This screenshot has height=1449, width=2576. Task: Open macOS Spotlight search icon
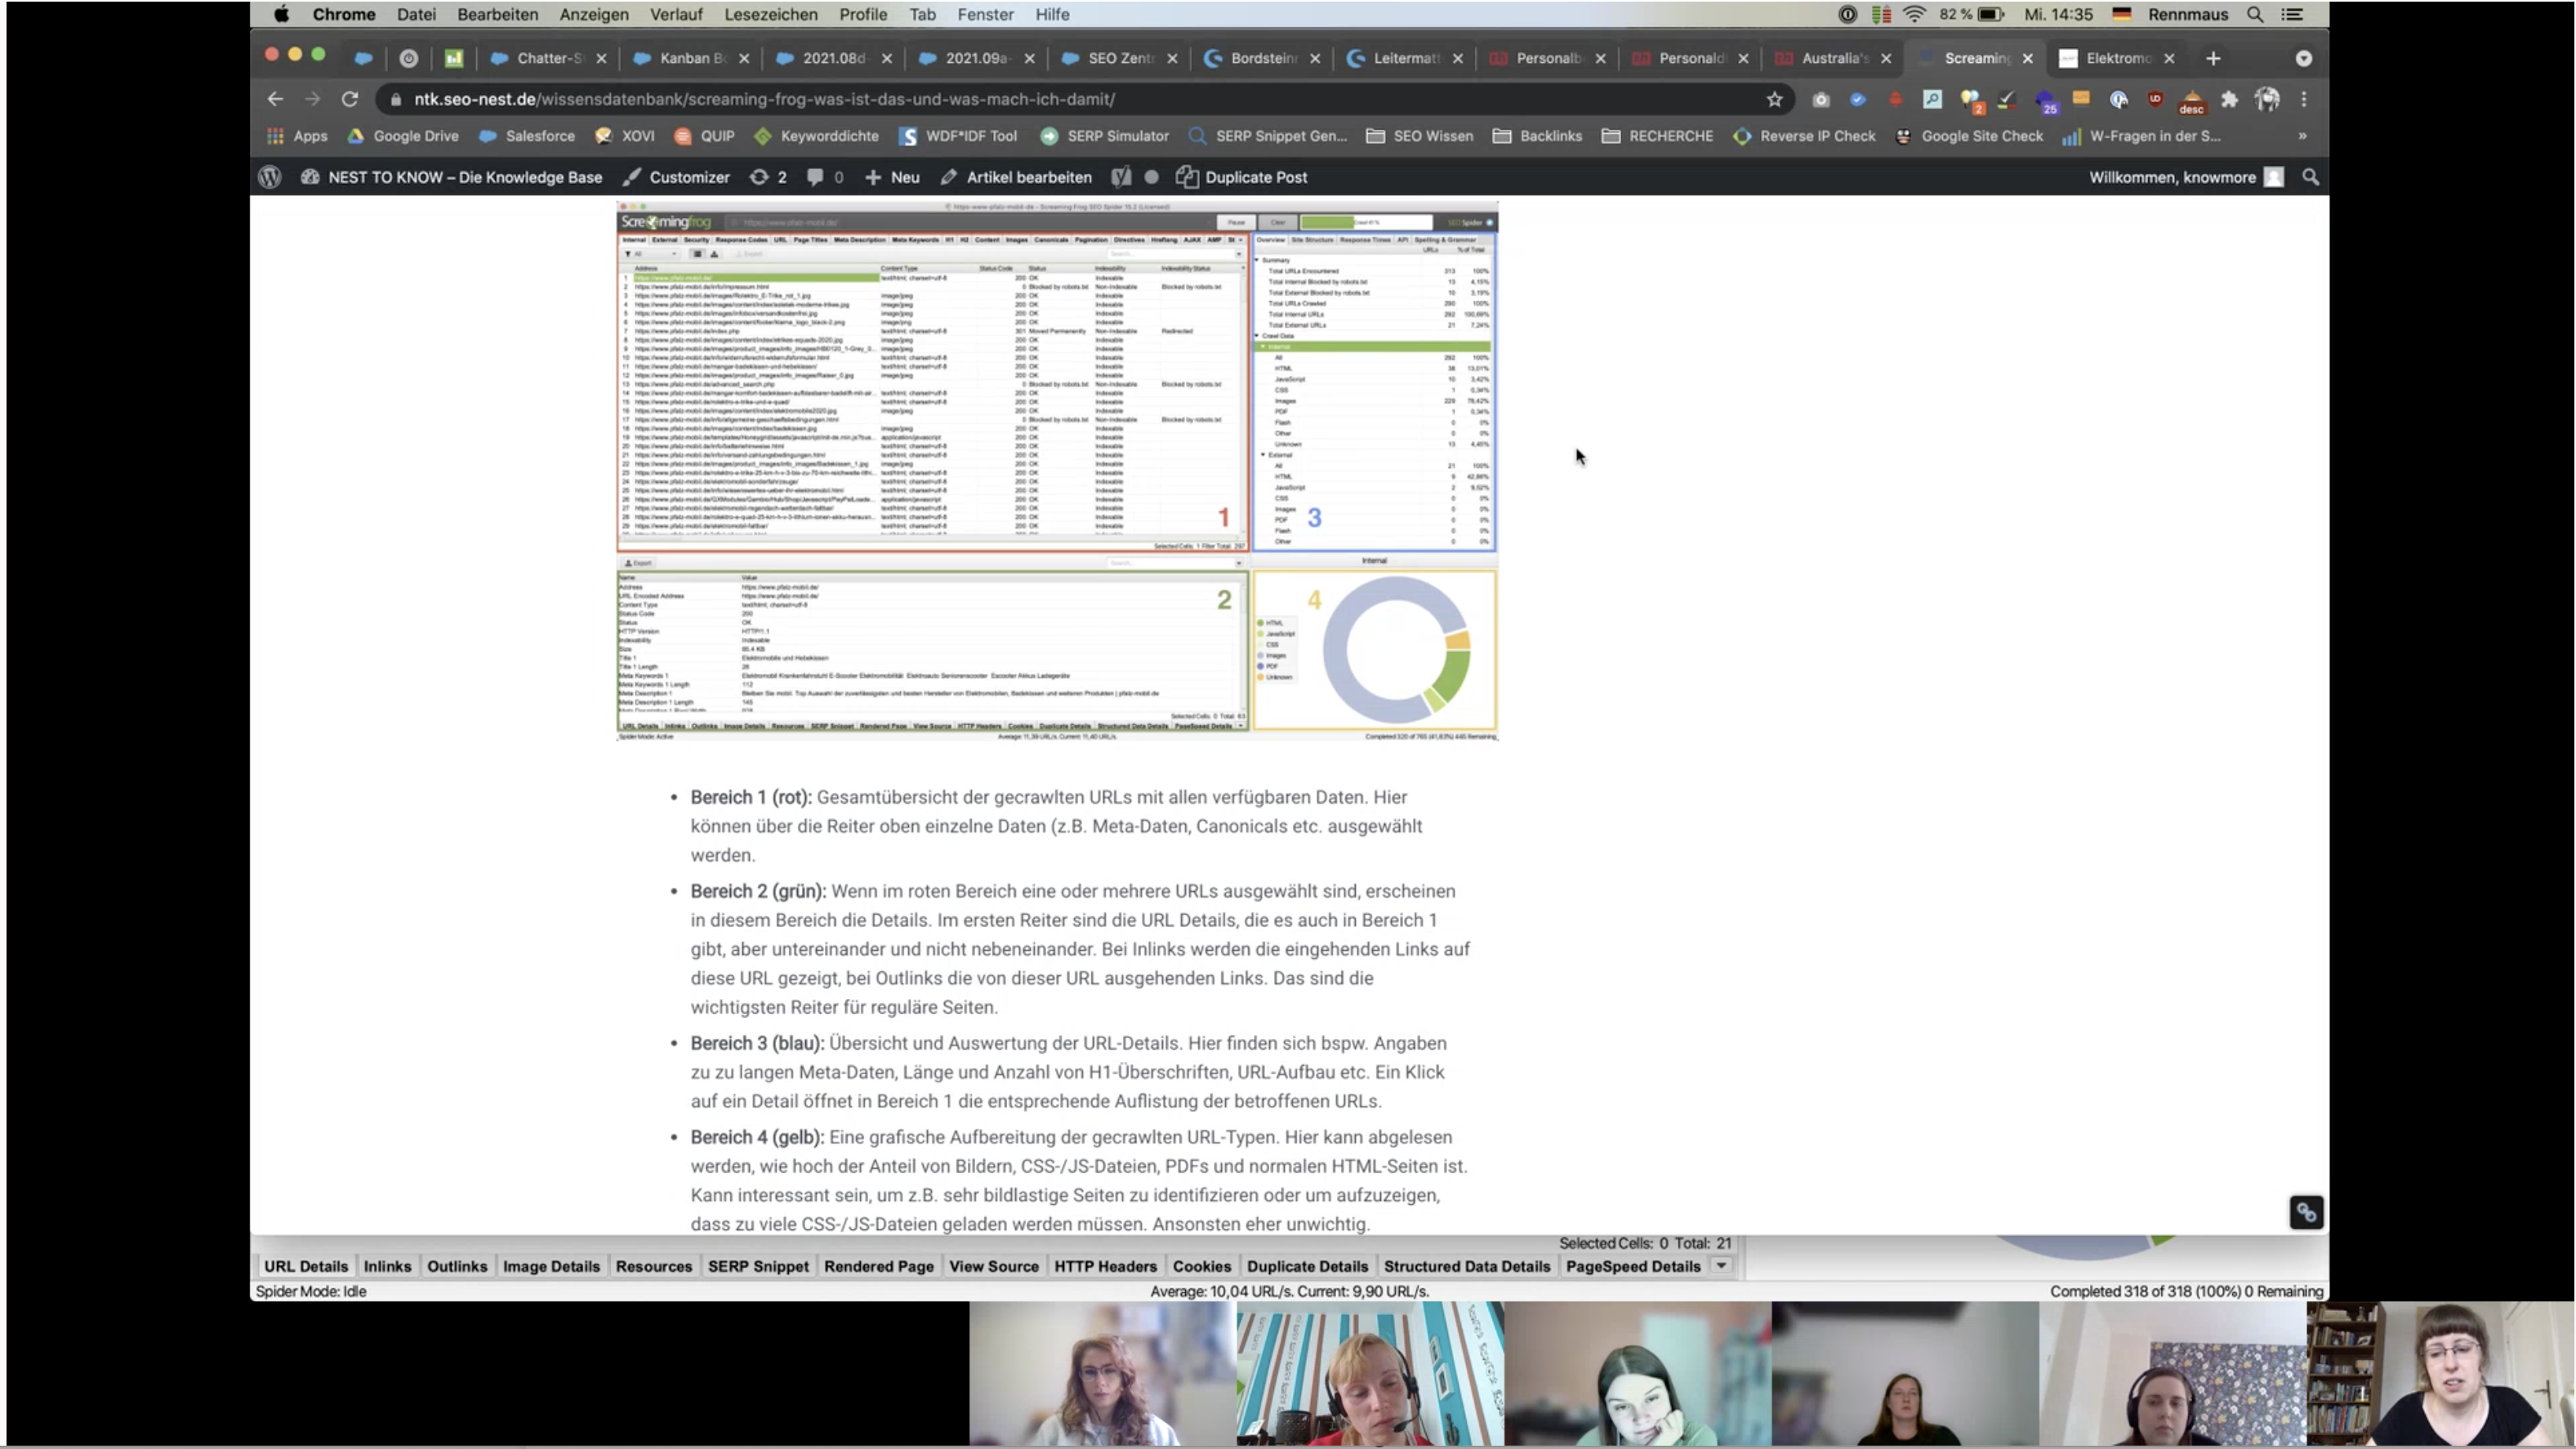coord(2255,14)
